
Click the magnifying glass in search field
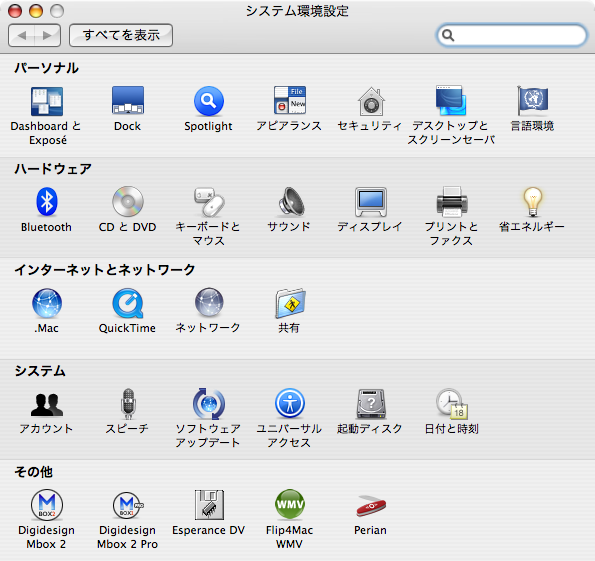(x=448, y=35)
